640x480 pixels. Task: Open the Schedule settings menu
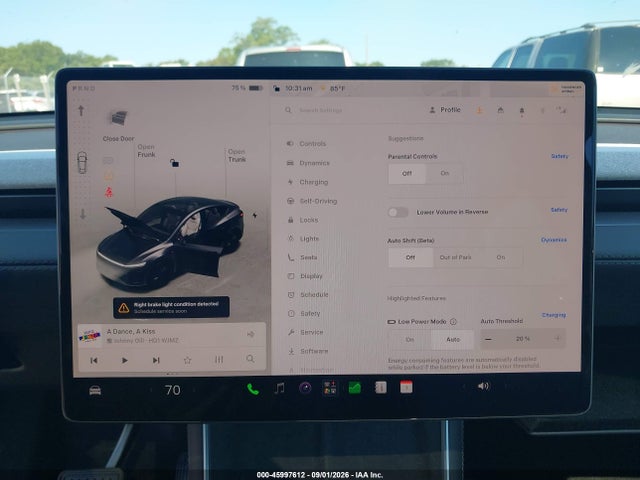(308, 295)
